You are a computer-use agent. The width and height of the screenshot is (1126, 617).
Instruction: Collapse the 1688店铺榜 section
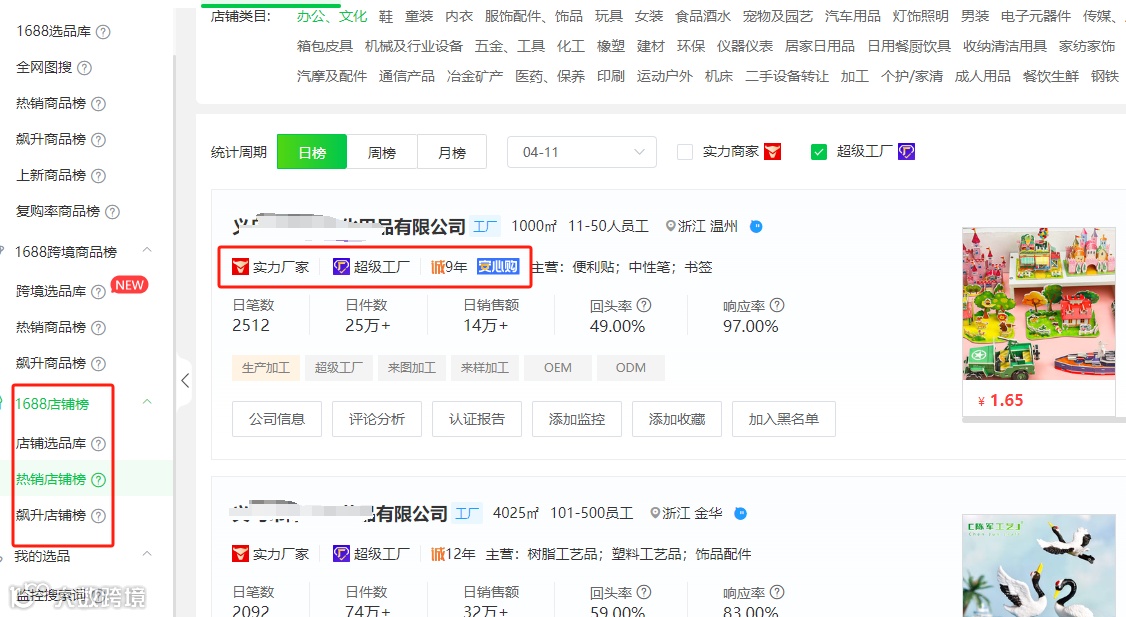[x=147, y=402]
